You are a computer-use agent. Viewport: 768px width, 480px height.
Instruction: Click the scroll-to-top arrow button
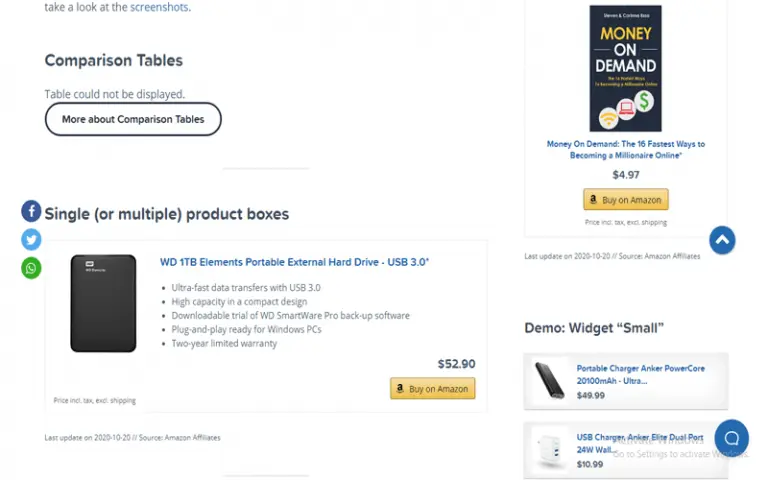[722, 240]
